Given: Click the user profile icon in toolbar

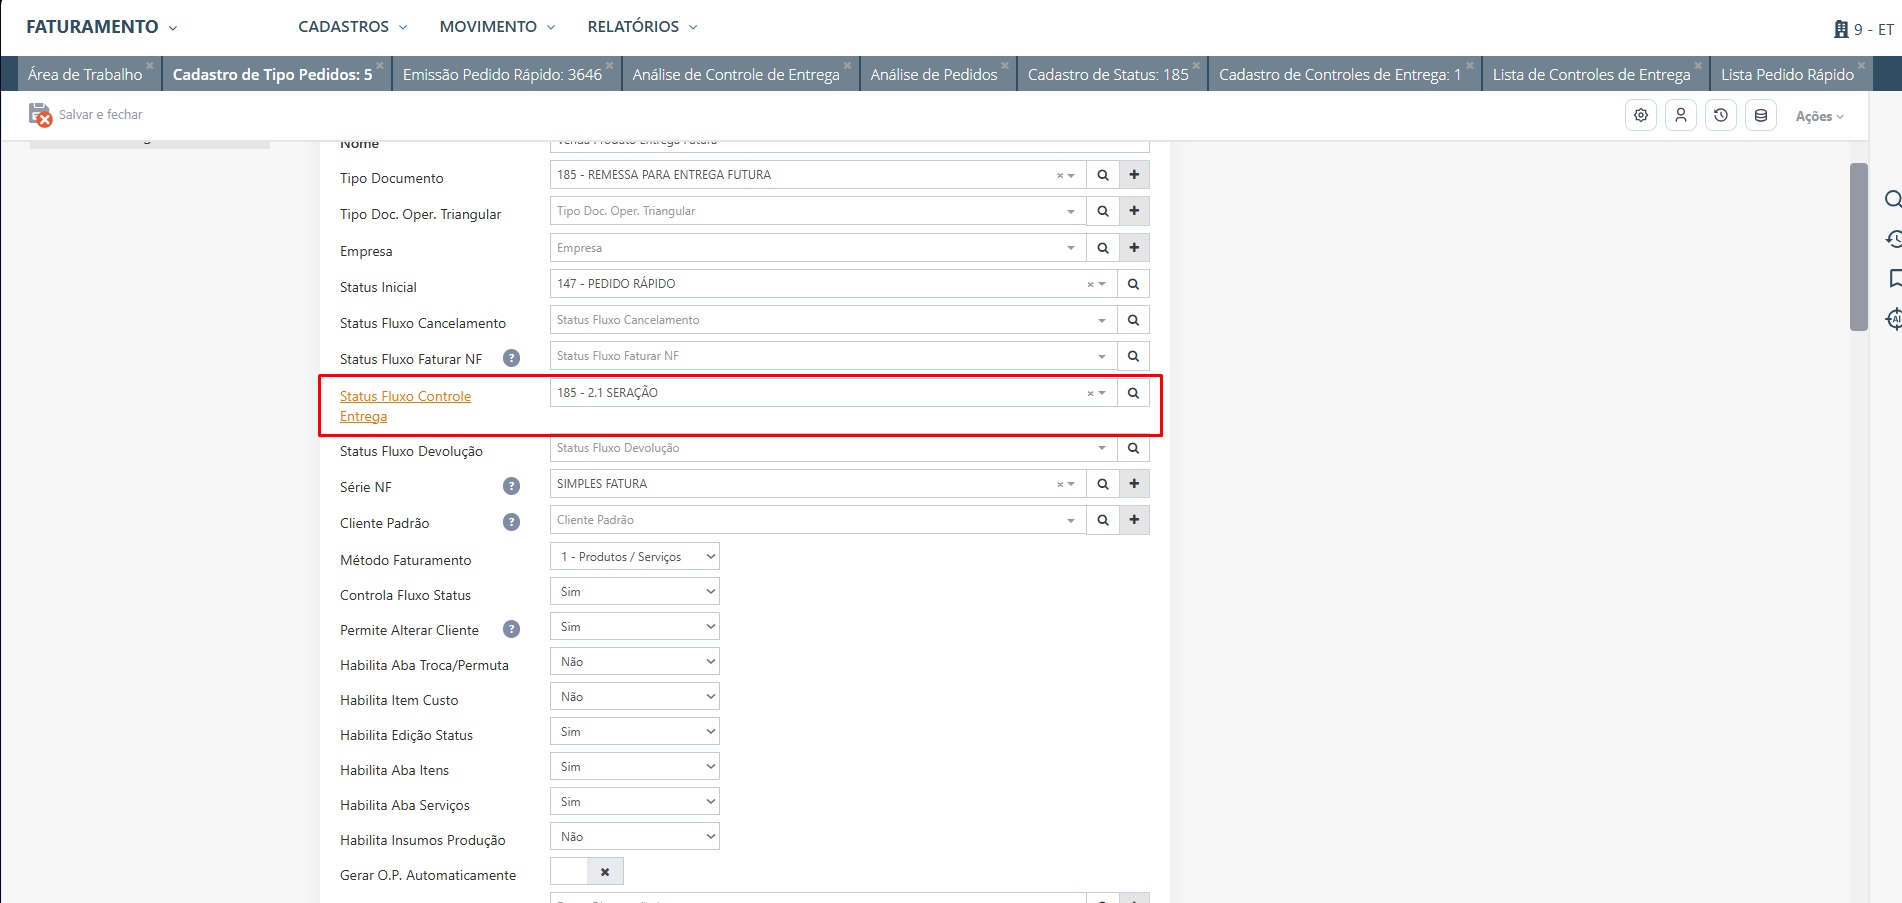Looking at the screenshot, I should [x=1681, y=116].
